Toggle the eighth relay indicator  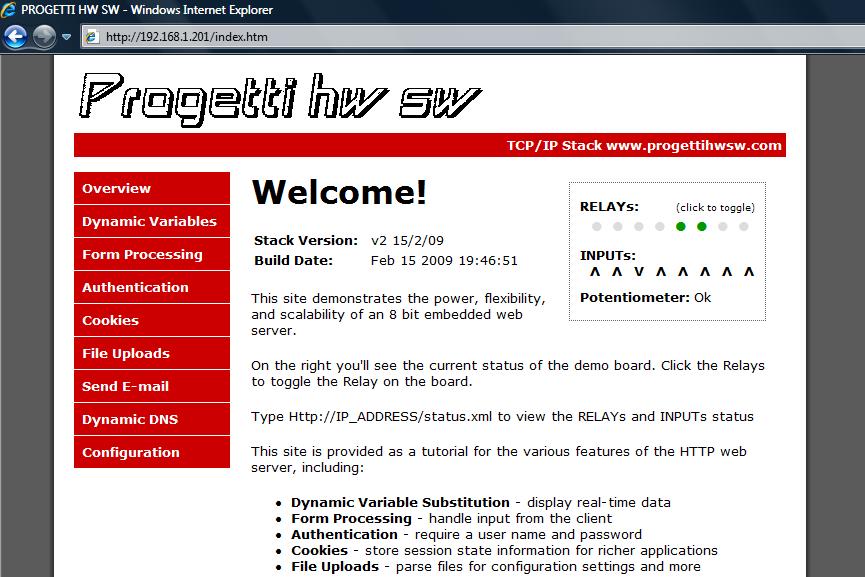coord(744,226)
